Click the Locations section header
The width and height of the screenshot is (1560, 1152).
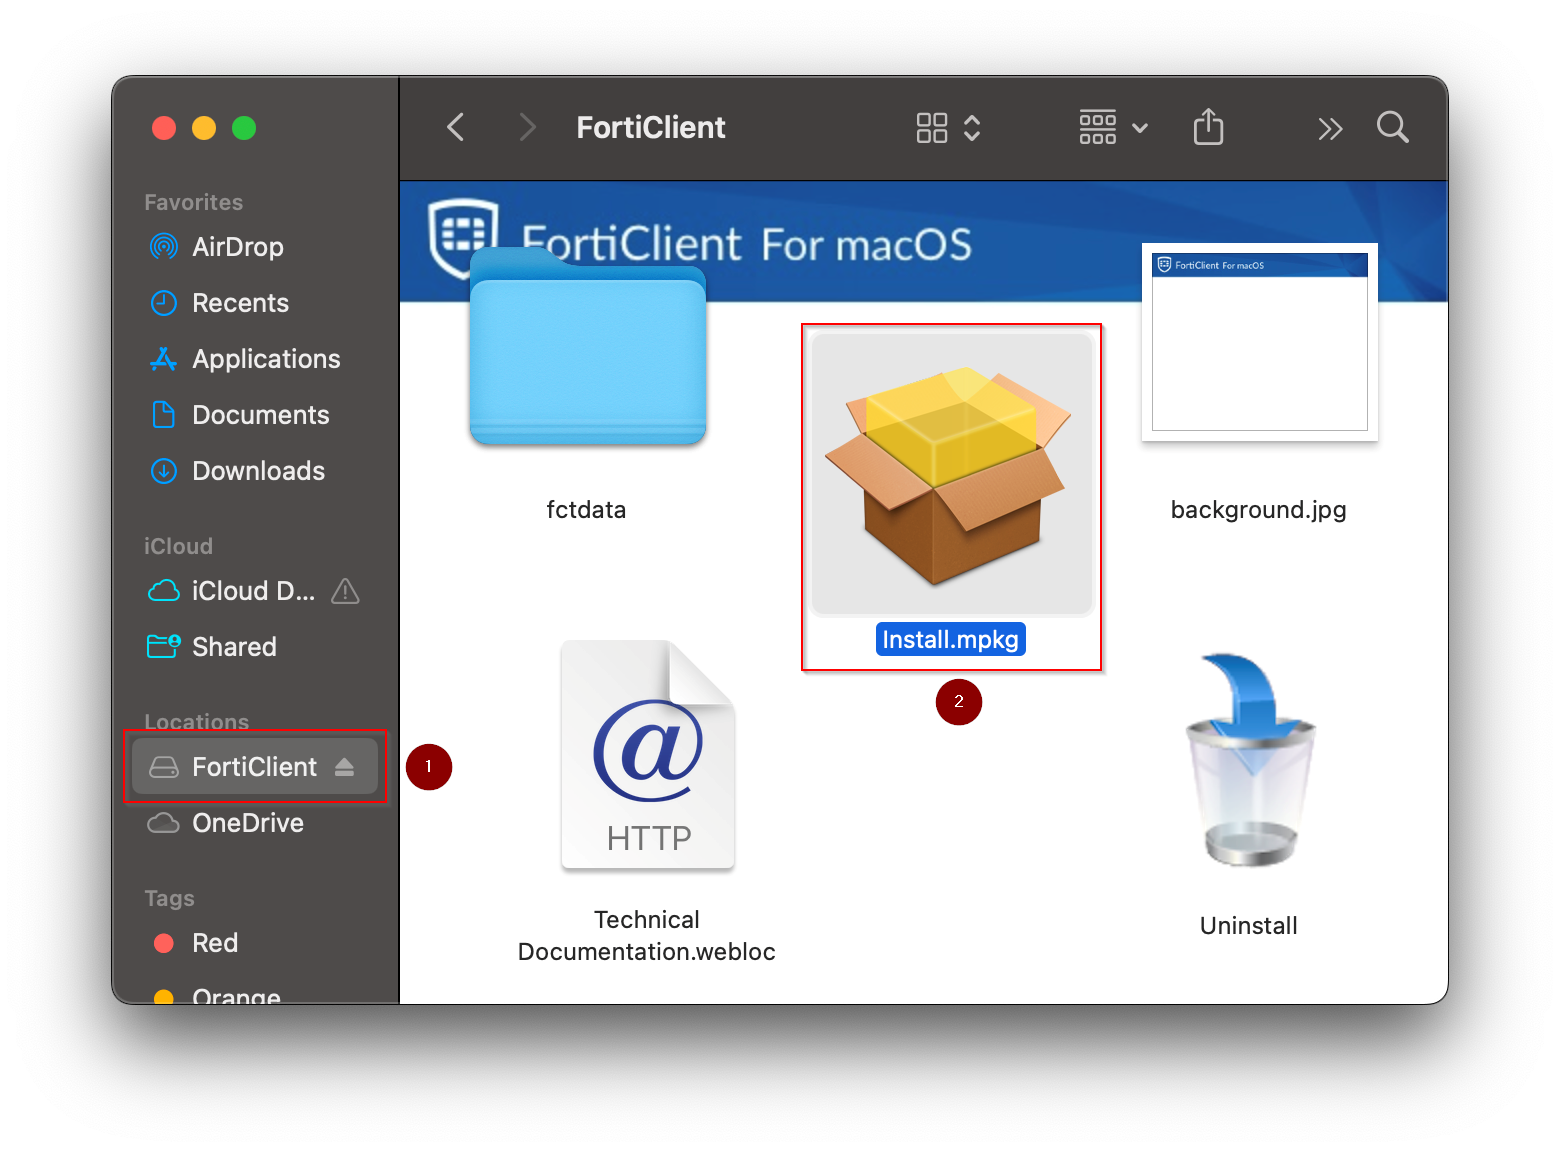[197, 722]
